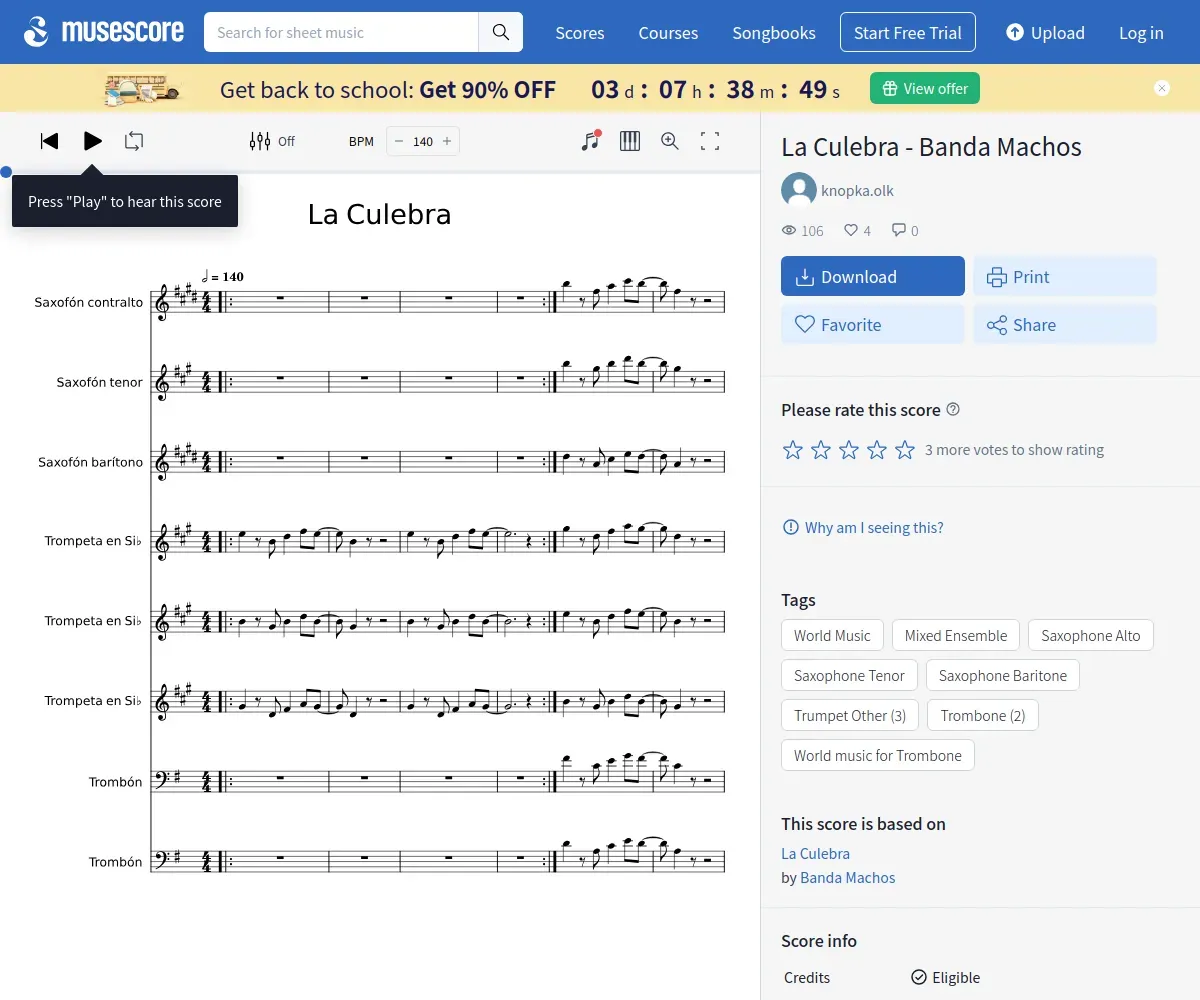This screenshot has width=1200, height=1000.
Task: Click the MuseScore logo
Action: click(x=104, y=32)
